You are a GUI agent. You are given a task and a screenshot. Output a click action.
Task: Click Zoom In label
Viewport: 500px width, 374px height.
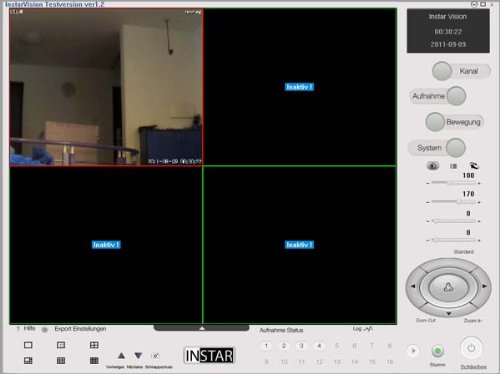coord(473,321)
